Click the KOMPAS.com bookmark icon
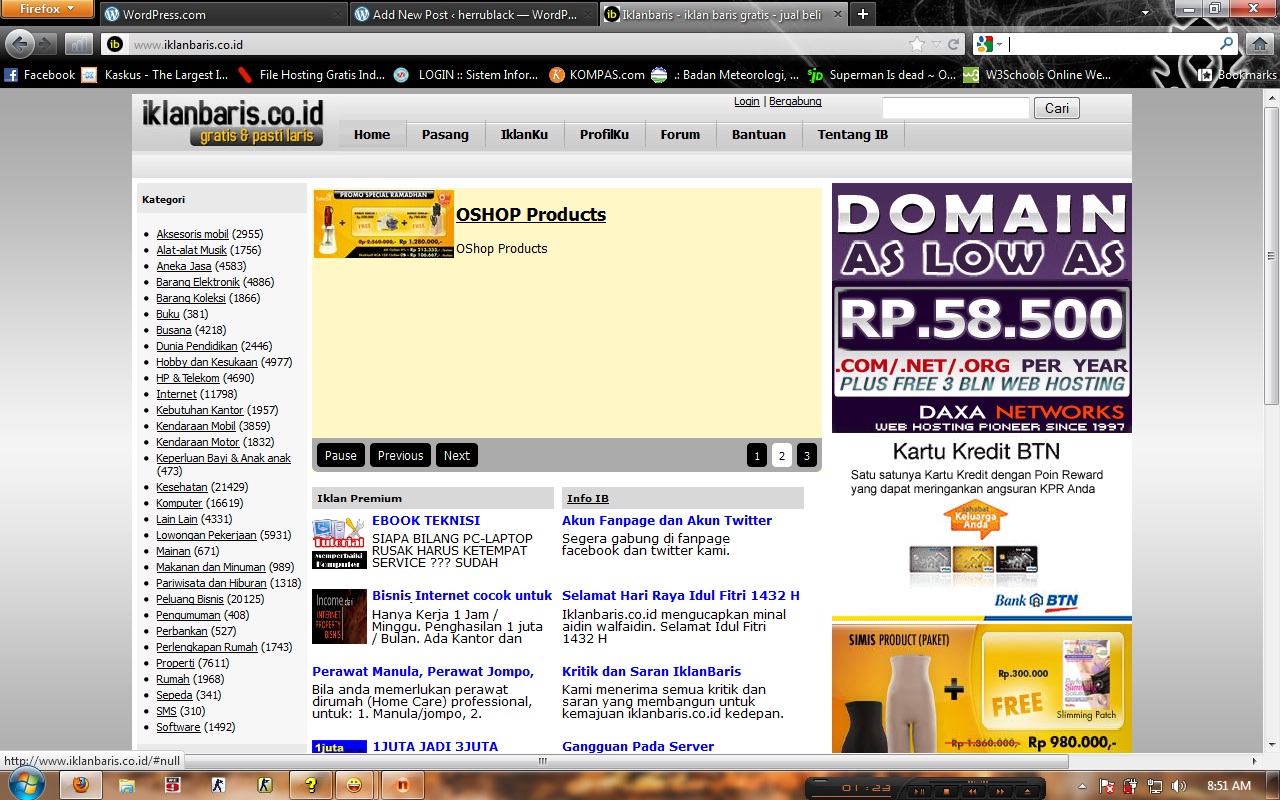1280x800 pixels. pyautogui.click(x=556, y=74)
